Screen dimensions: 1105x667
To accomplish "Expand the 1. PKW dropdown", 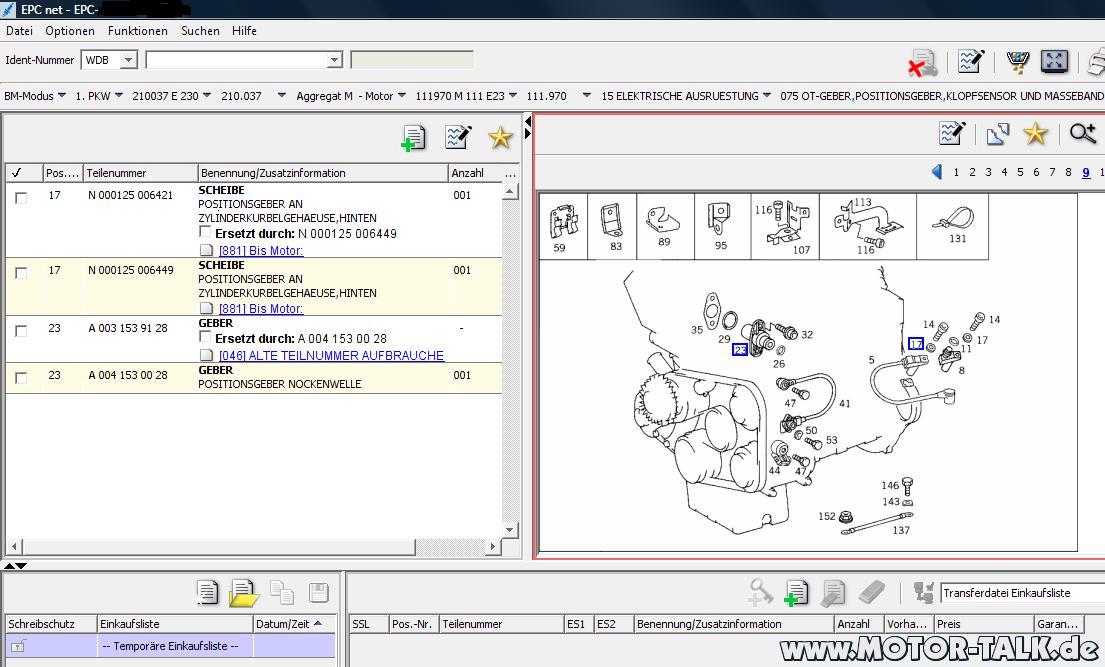I will click(118, 95).
